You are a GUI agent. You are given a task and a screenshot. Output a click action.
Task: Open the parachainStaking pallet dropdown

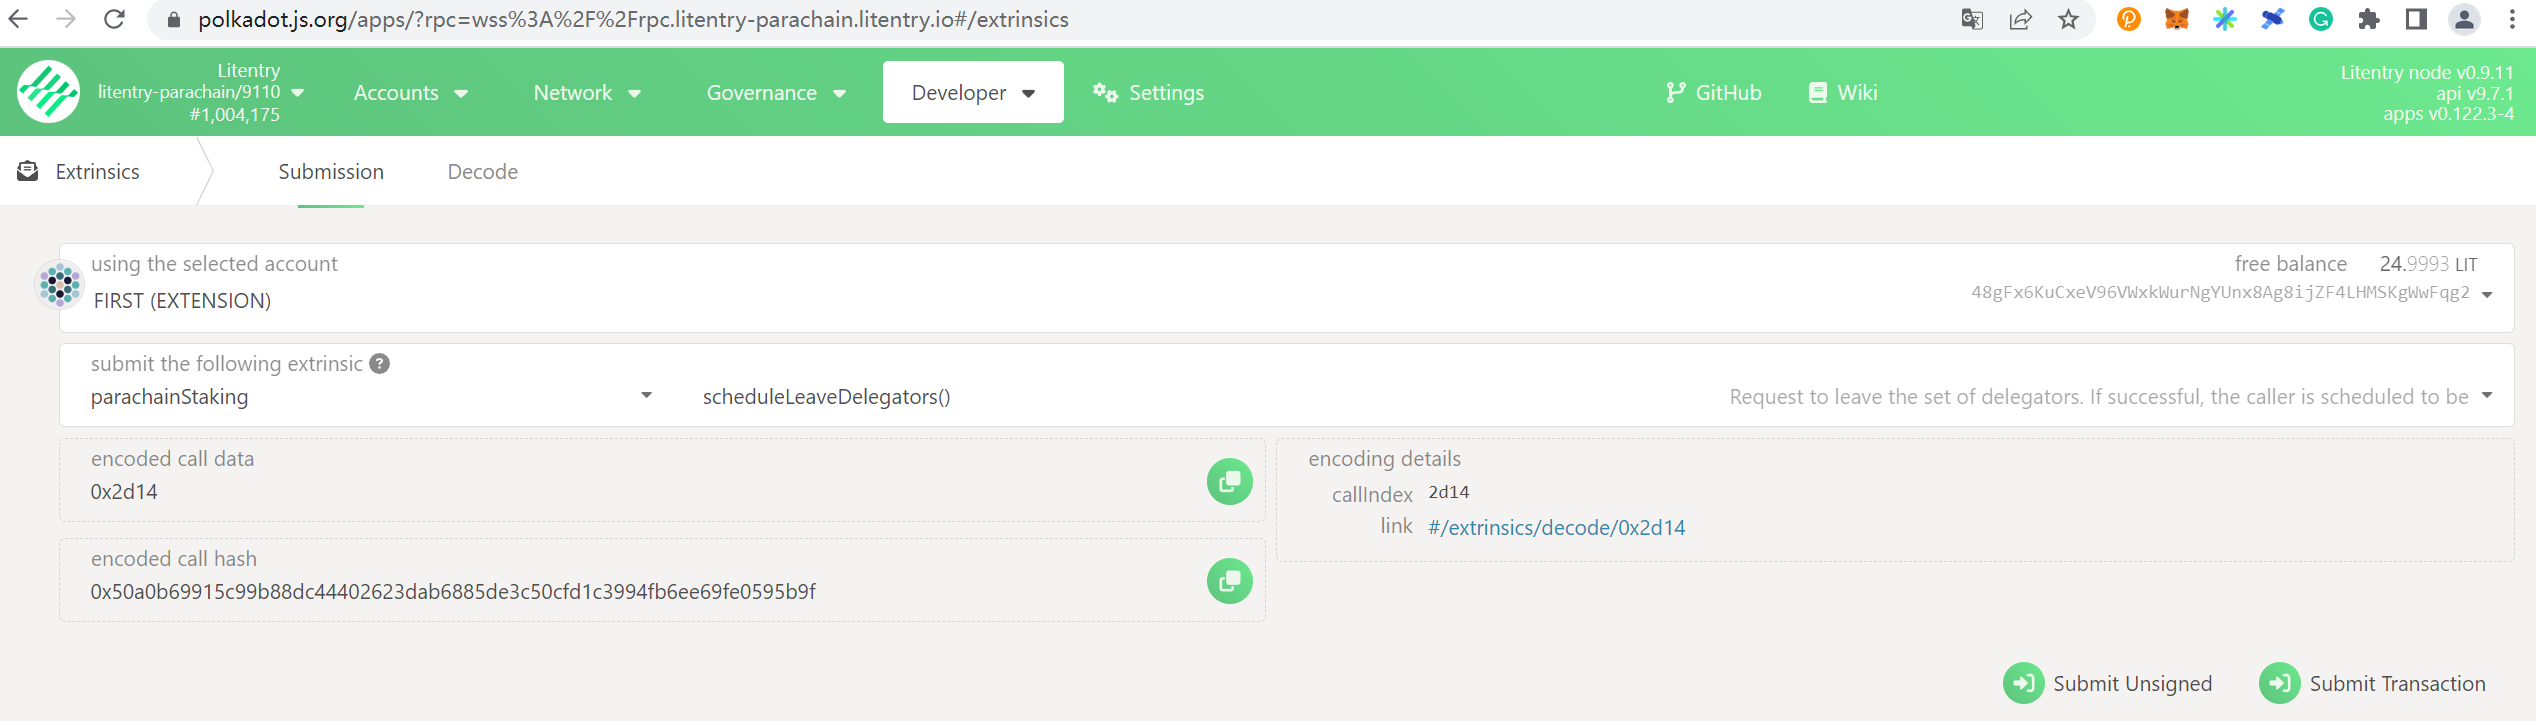pos(646,396)
